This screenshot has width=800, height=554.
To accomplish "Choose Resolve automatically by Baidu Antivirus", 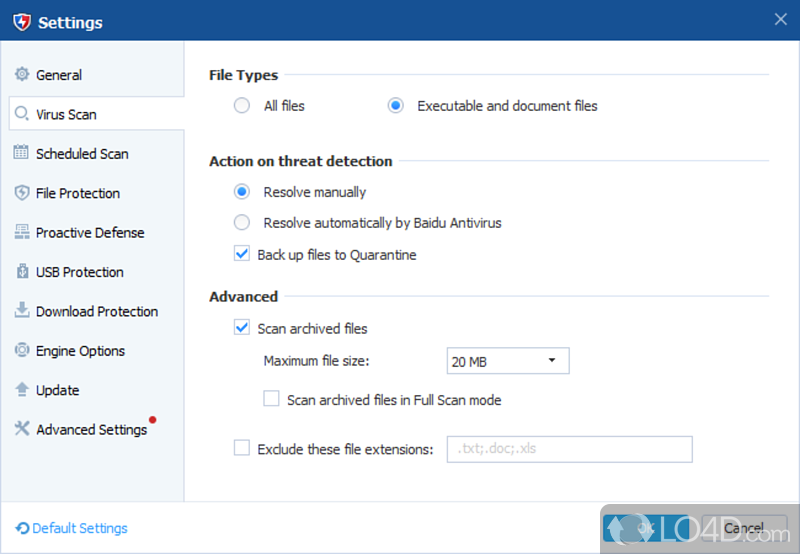I will (x=242, y=223).
